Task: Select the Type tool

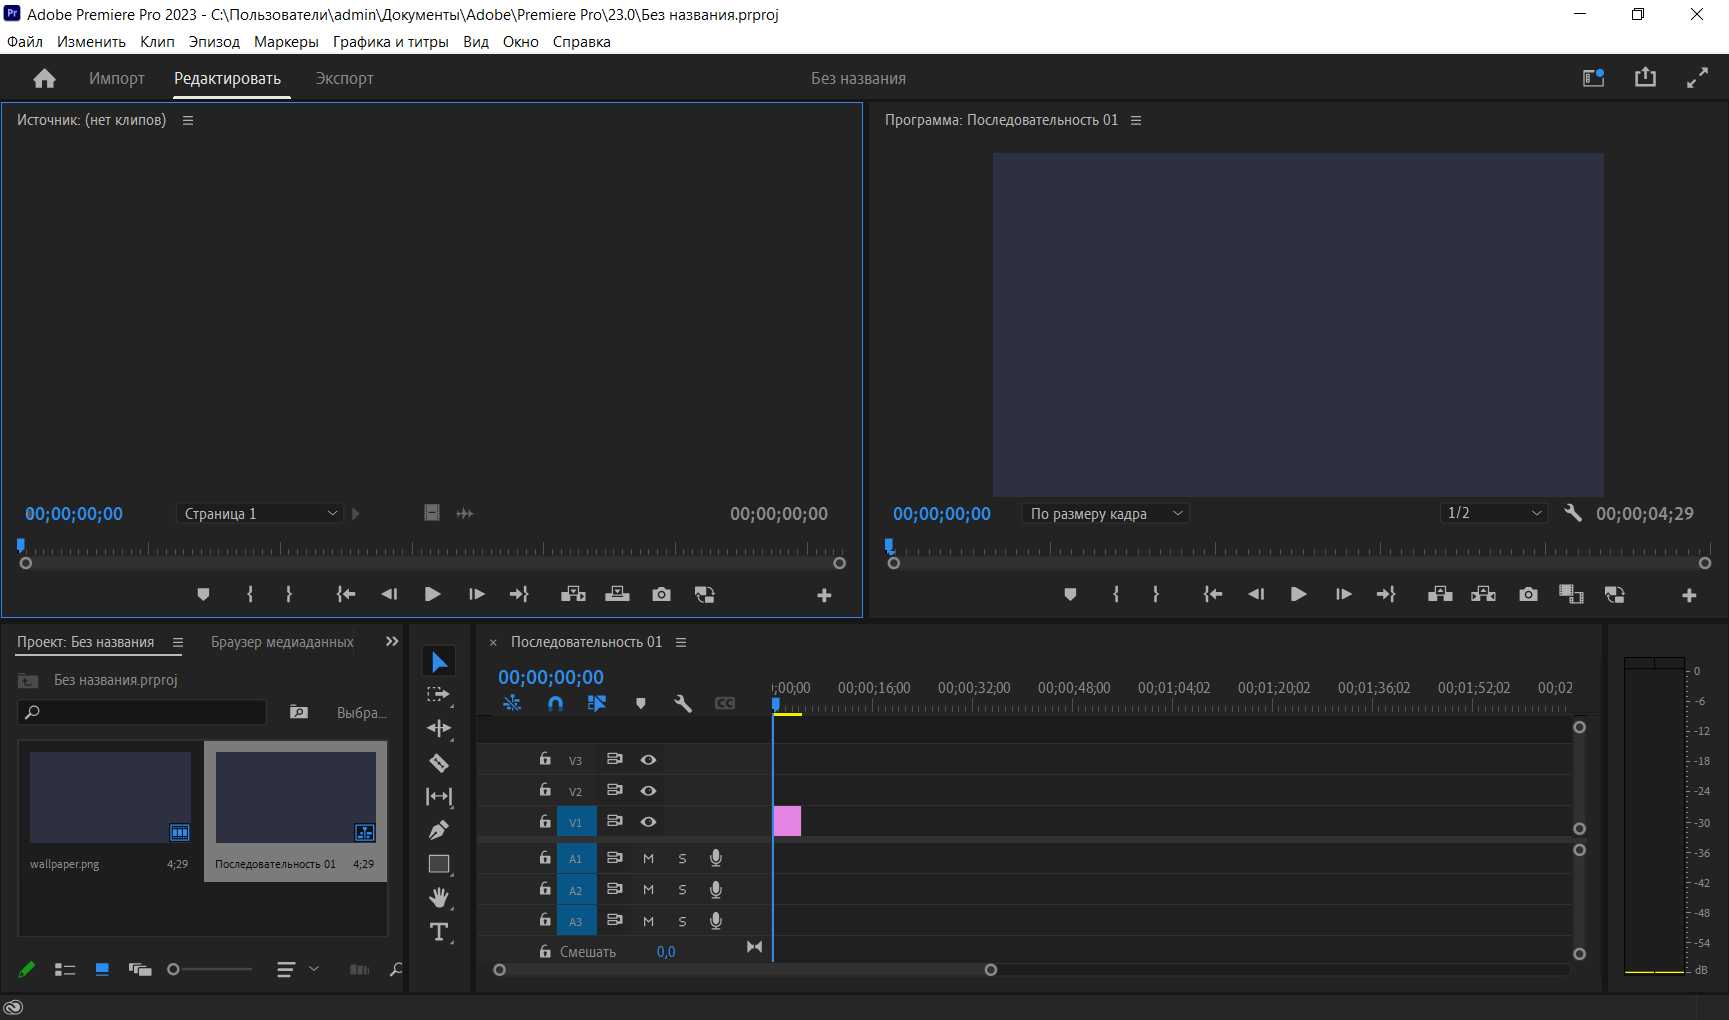Action: pos(438,932)
